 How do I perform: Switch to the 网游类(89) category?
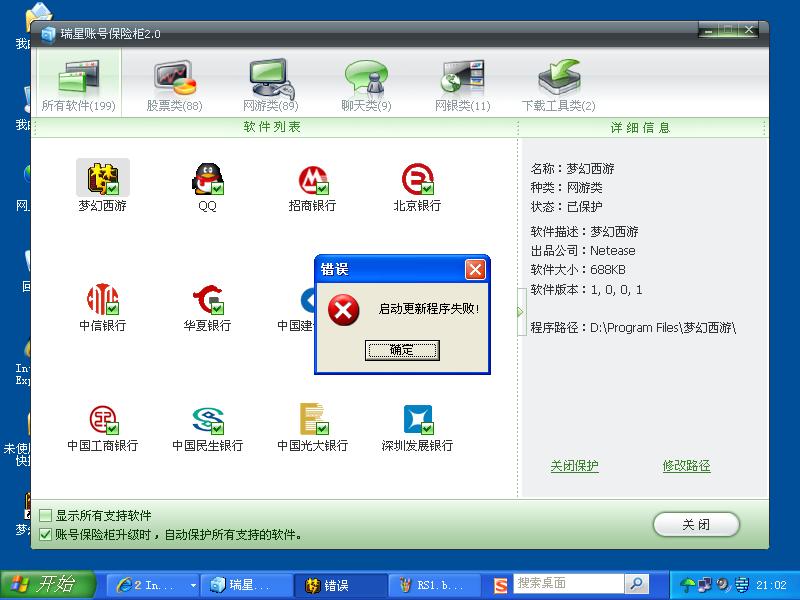click(270, 86)
